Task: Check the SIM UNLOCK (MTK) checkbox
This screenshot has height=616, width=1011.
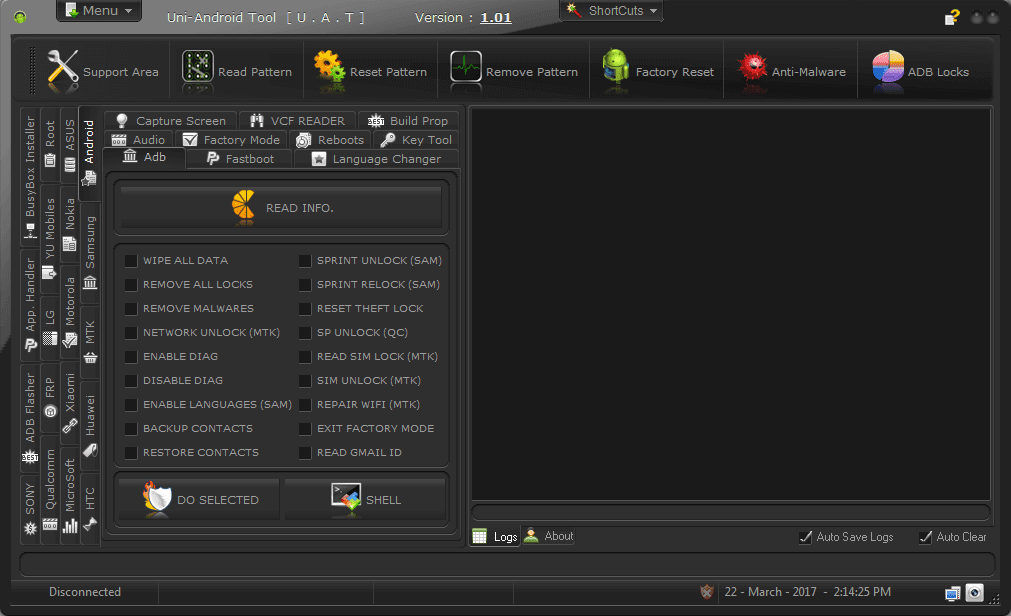Action: click(305, 381)
